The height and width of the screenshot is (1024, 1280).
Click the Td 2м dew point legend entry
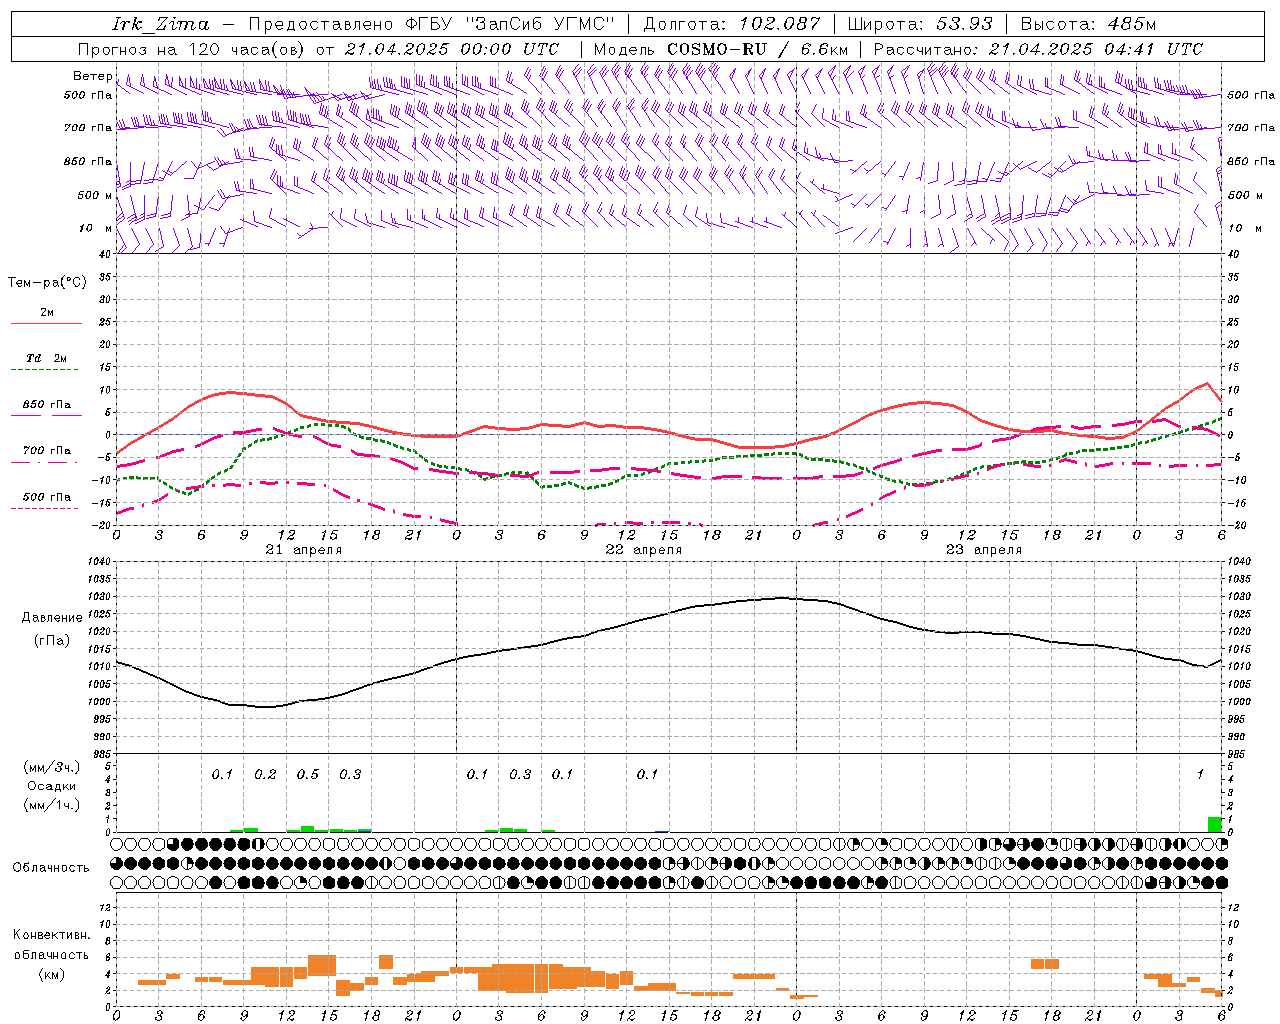click(46, 358)
